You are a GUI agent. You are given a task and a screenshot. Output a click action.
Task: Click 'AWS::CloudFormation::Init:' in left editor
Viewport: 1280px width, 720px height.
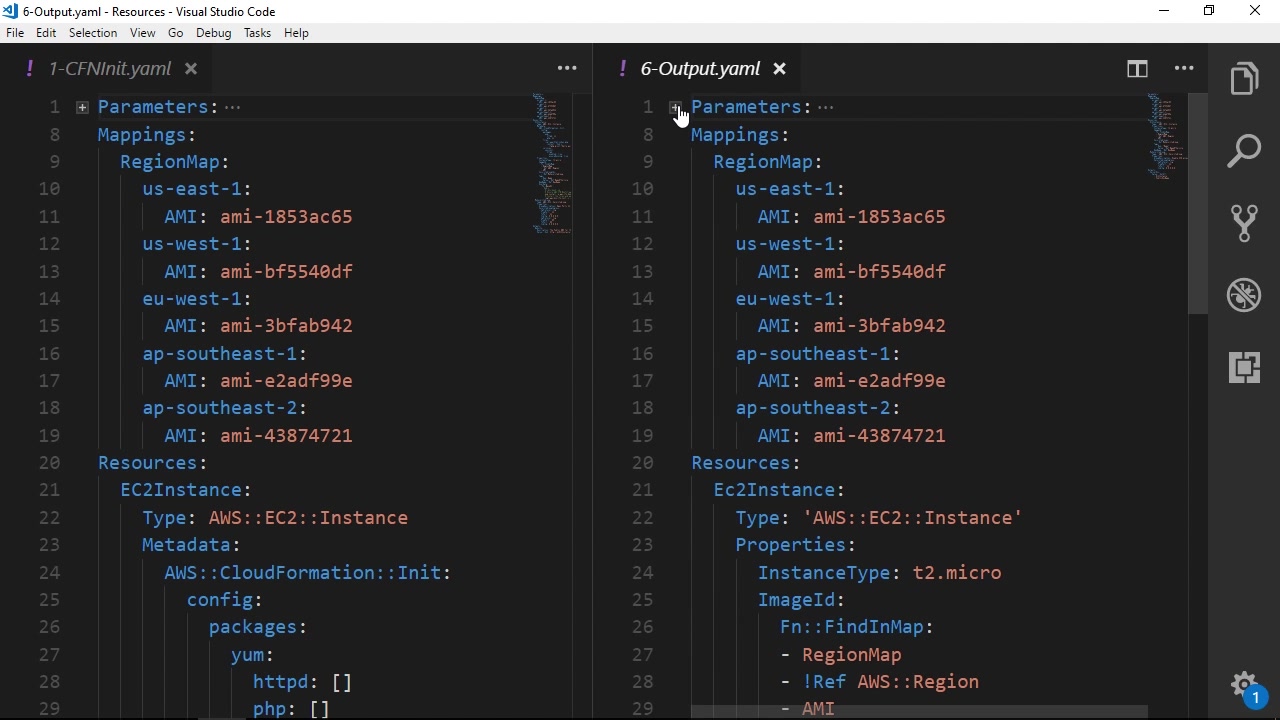pyautogui.click(x=308, y=573)
